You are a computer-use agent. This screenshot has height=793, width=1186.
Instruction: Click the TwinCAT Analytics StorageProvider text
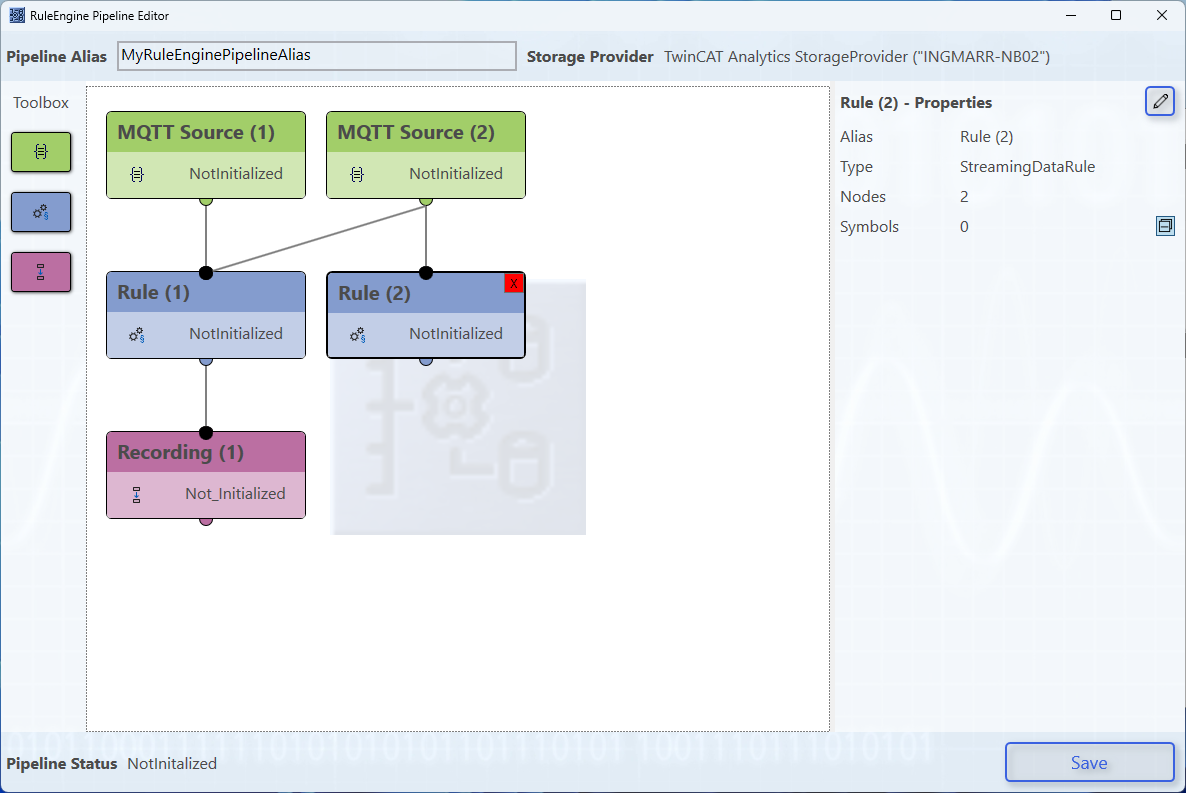(857, 57)
